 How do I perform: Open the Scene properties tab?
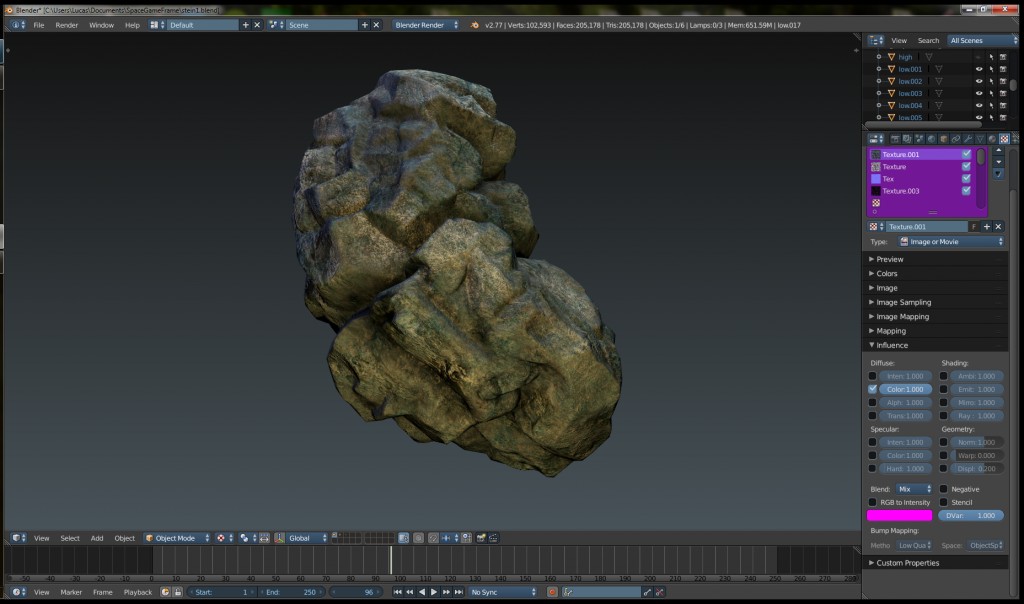(x=917, y=139)
